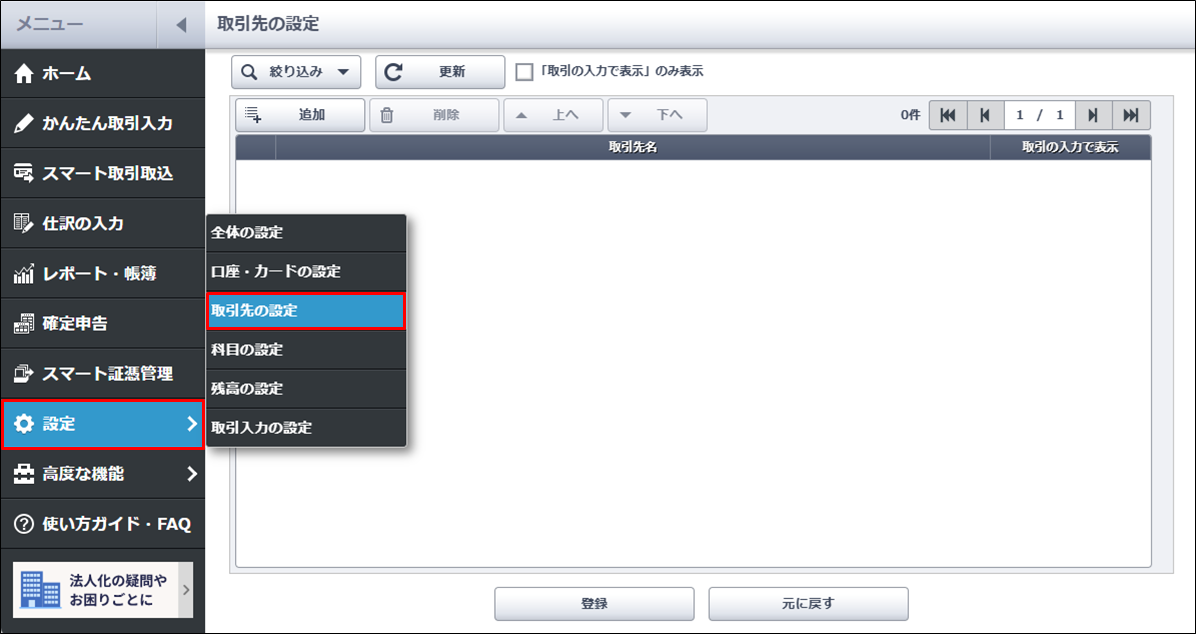Click the スマート証憑管理 document icon

[24, 374]
